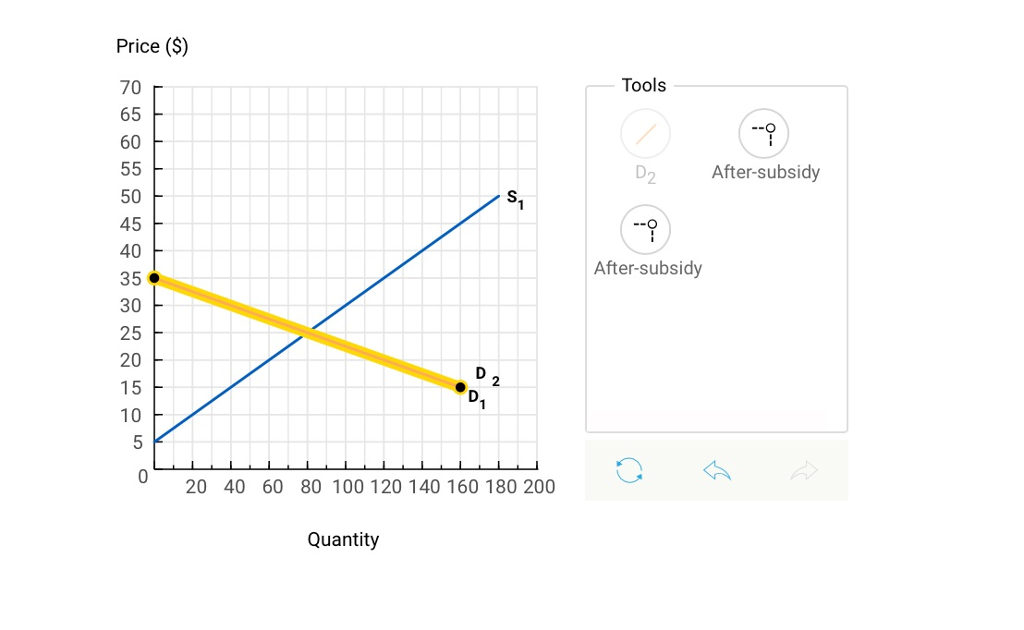This screenshot has width=1024, height=630.
Task: Select the After-subsidy tool beside the D2 tool
Action: click(x=763, y=133)
